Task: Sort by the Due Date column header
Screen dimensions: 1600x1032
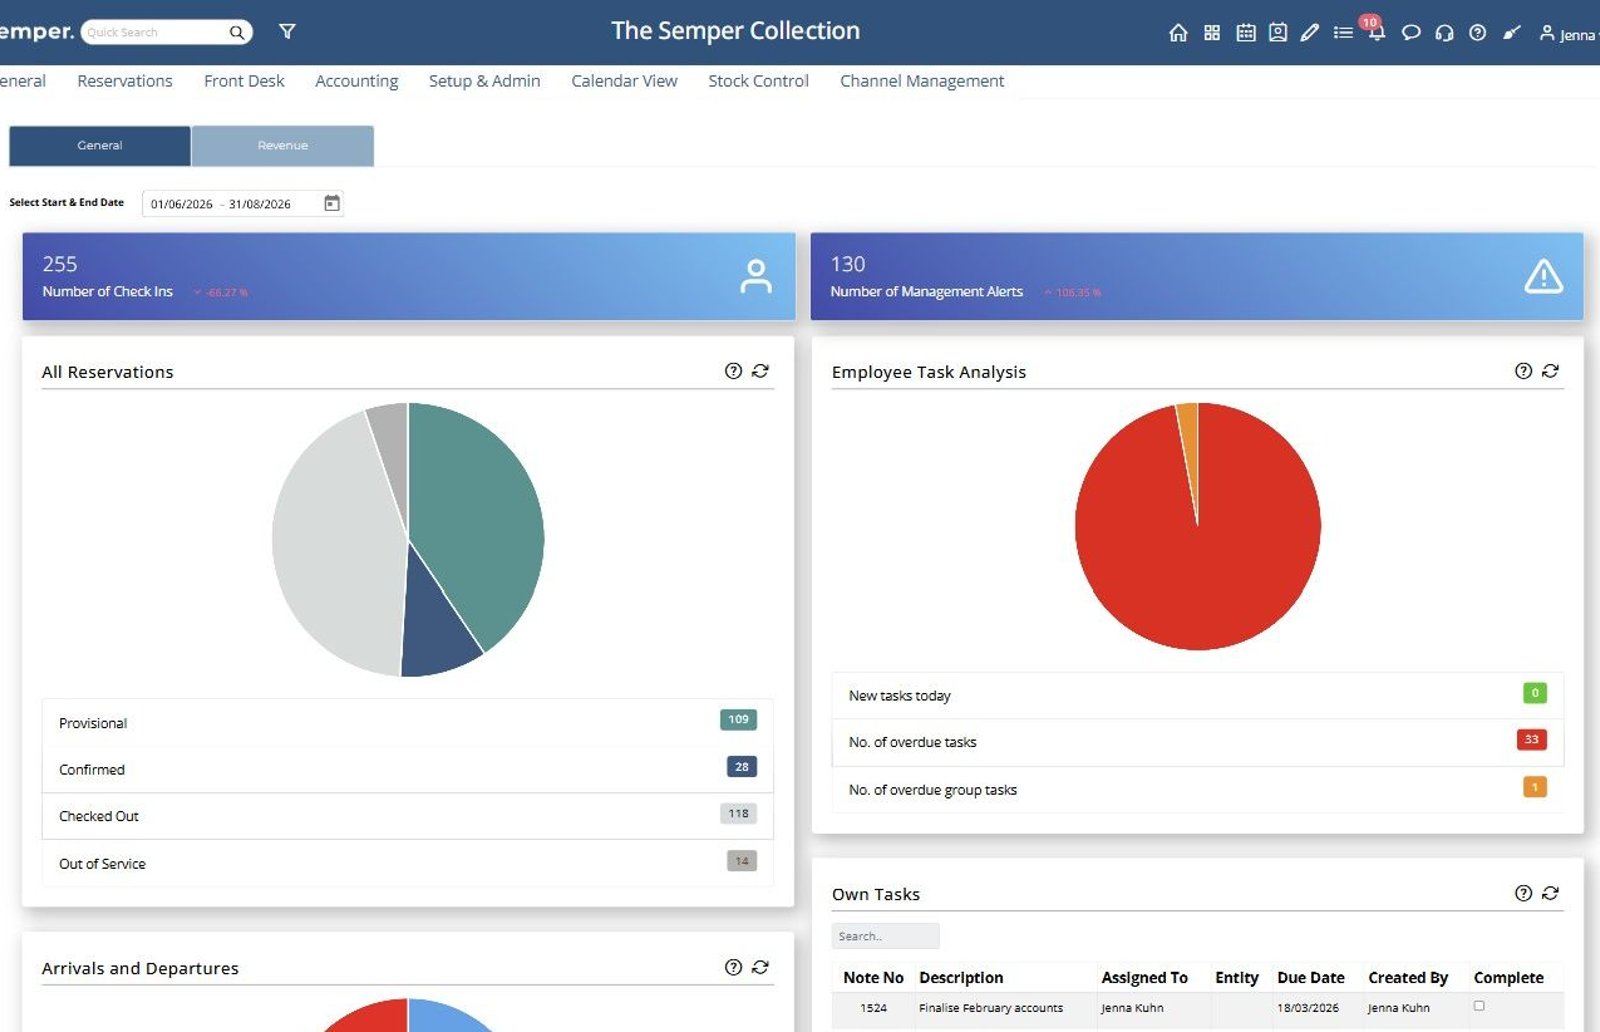Action: pos(1310,978)
